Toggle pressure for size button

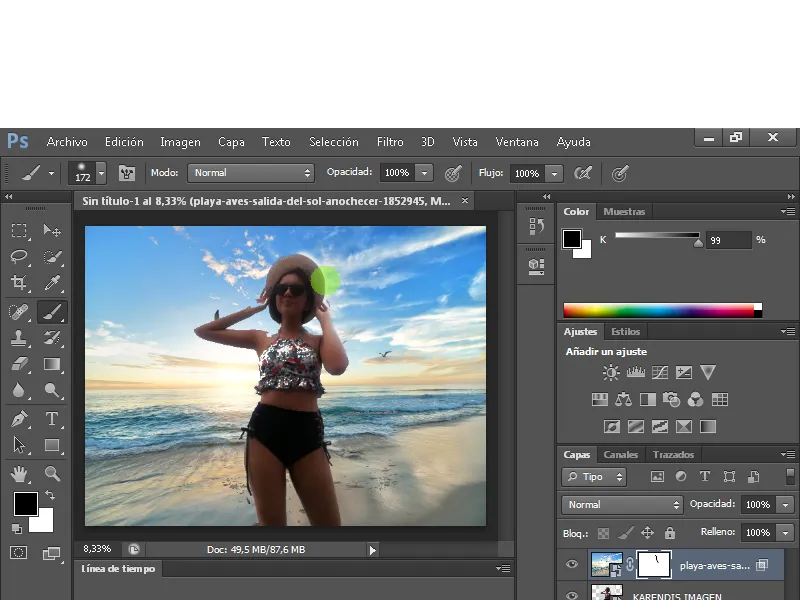point(619,173)
